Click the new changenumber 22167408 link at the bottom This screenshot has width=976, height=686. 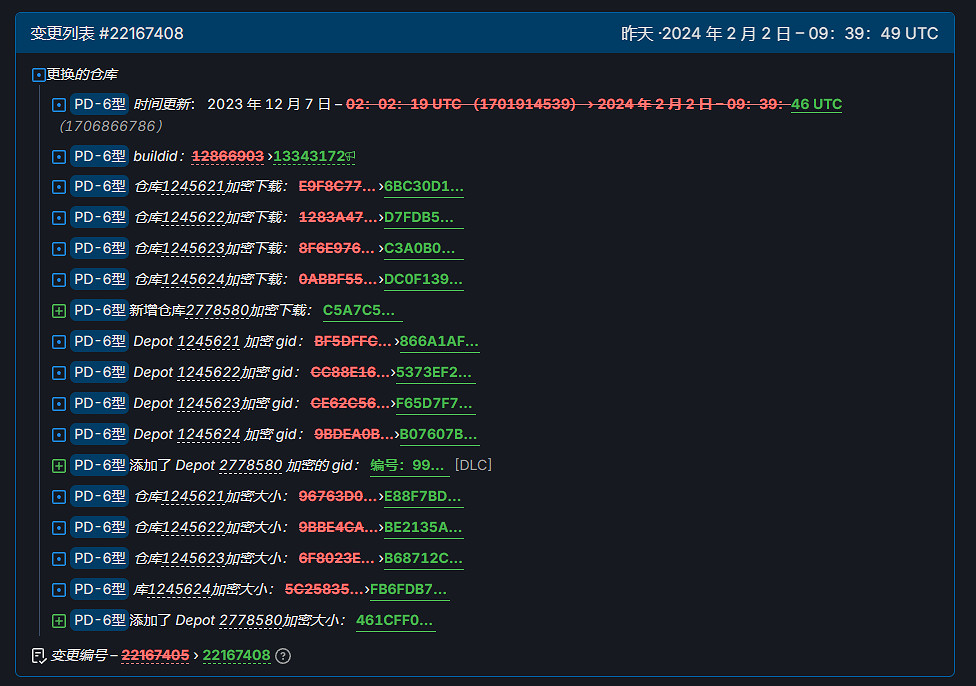(236, 656)
